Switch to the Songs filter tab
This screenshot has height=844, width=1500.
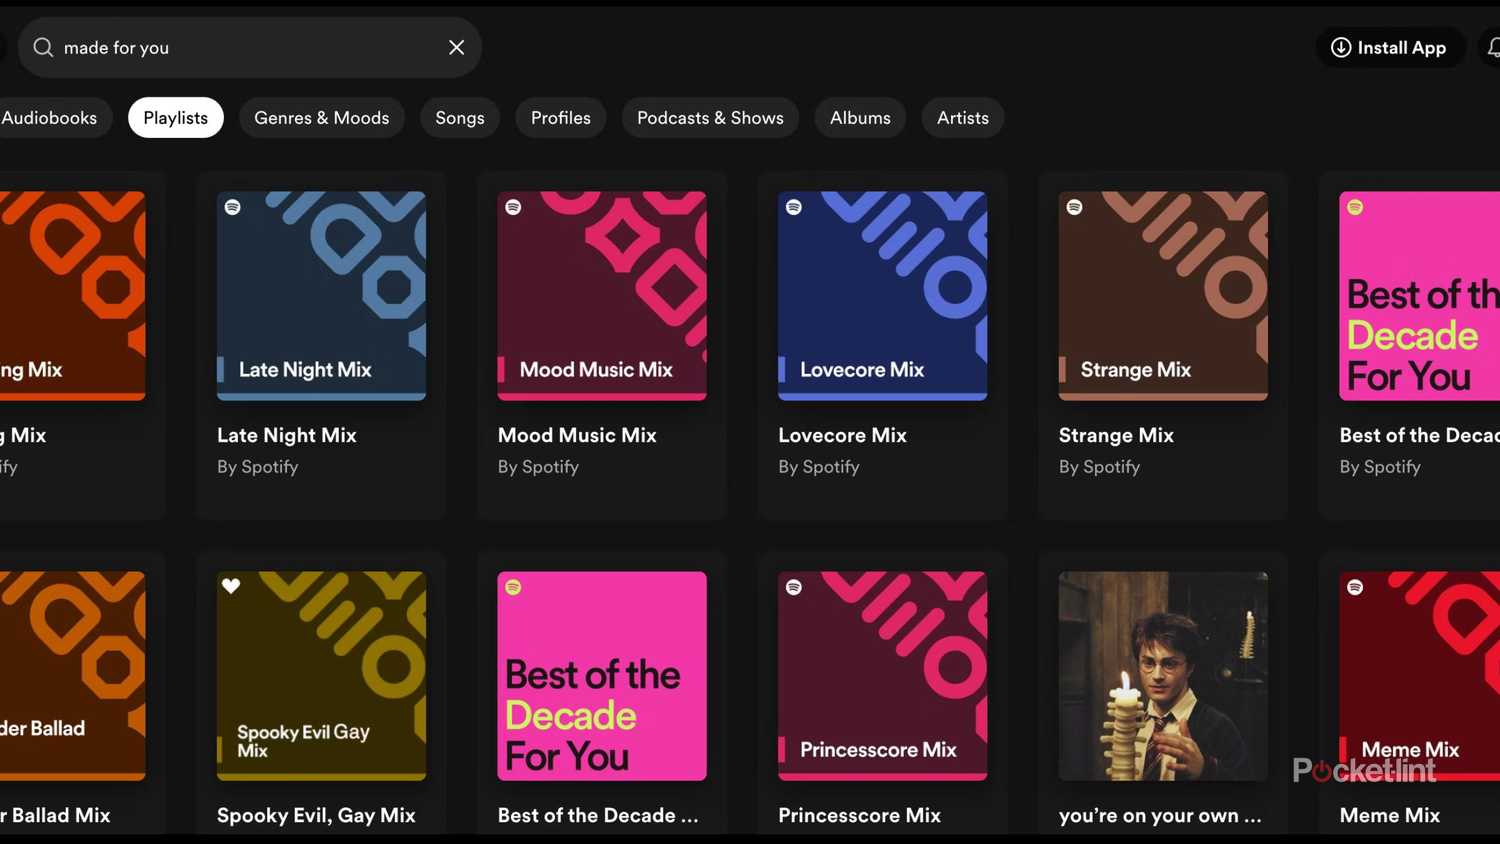(459, 117)
